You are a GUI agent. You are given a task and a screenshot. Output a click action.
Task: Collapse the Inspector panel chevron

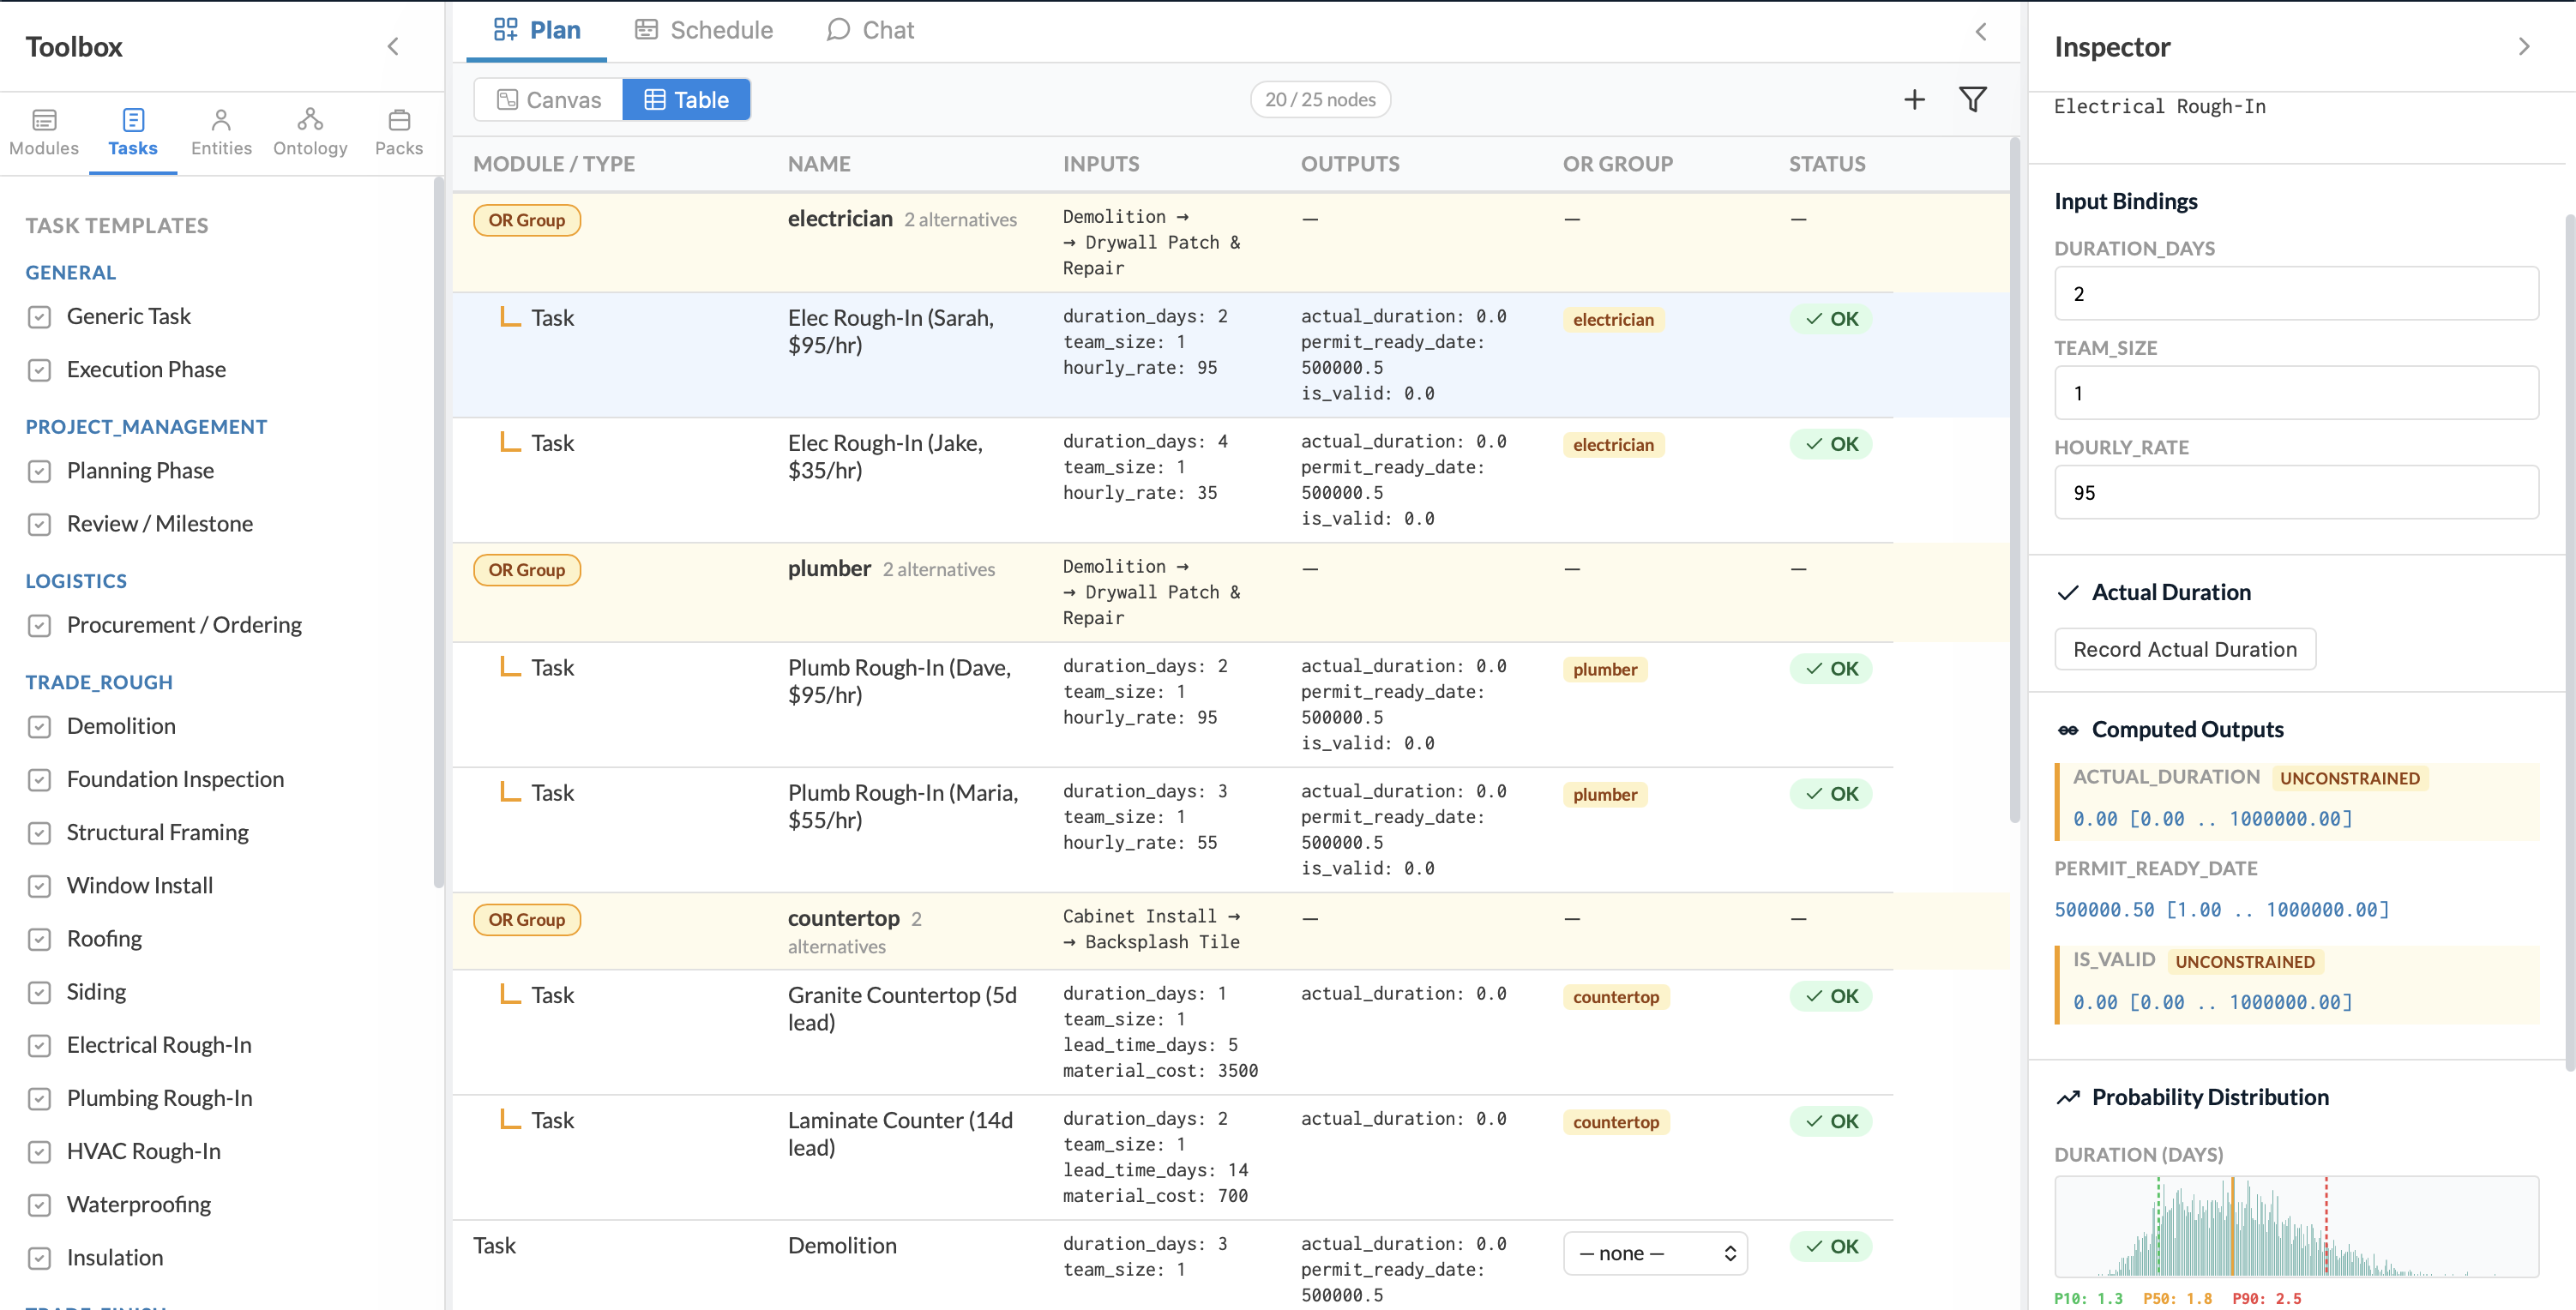coord(2524,46)
